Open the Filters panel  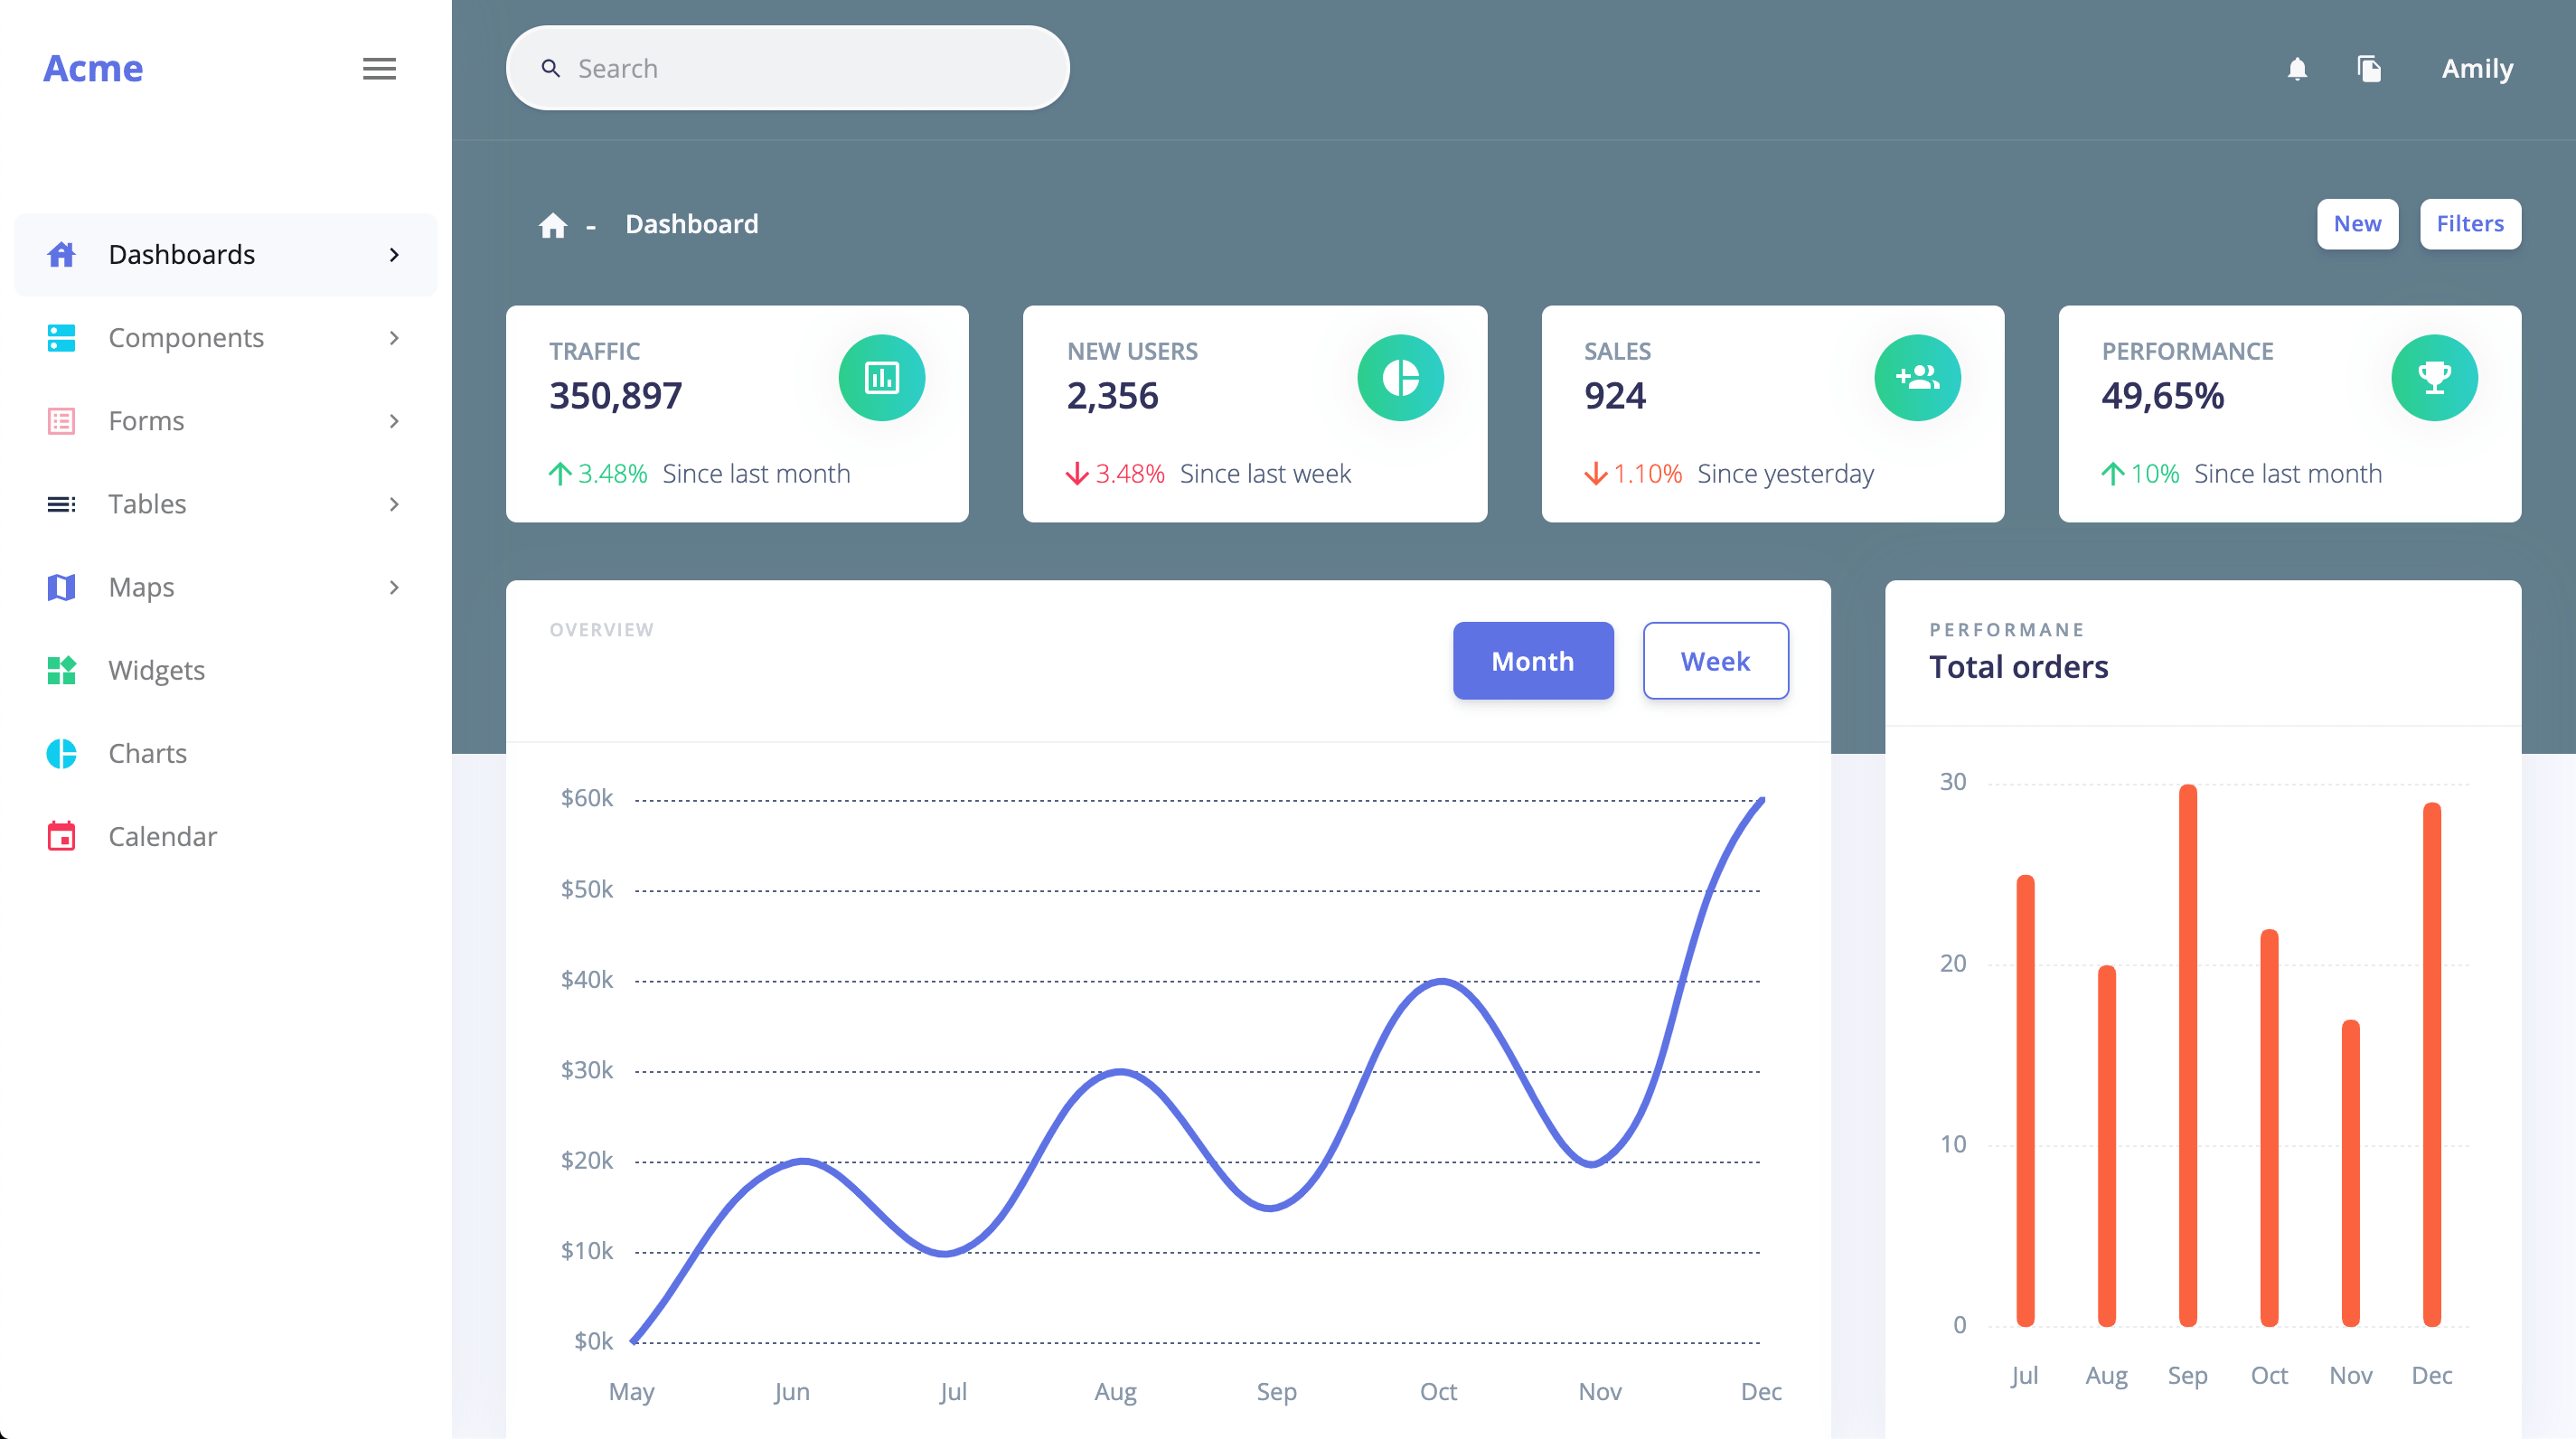(x=2470, y=224)
